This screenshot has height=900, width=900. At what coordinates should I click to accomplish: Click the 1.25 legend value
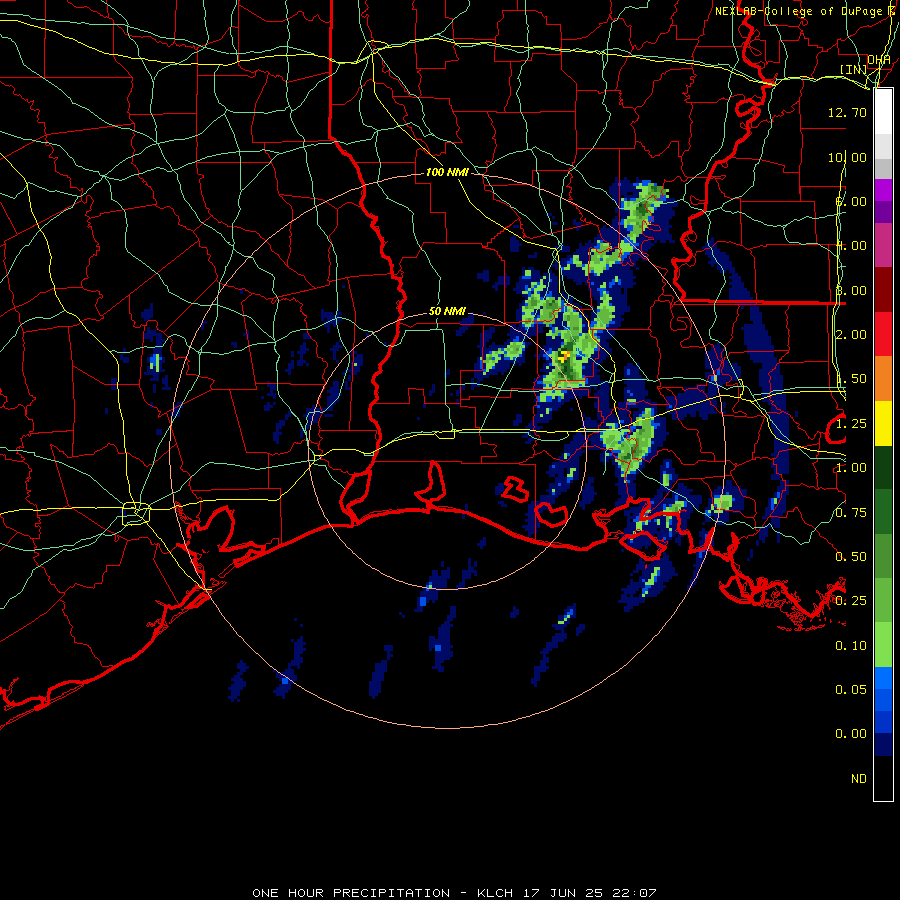pyautogui.click(x=851, y=424)
